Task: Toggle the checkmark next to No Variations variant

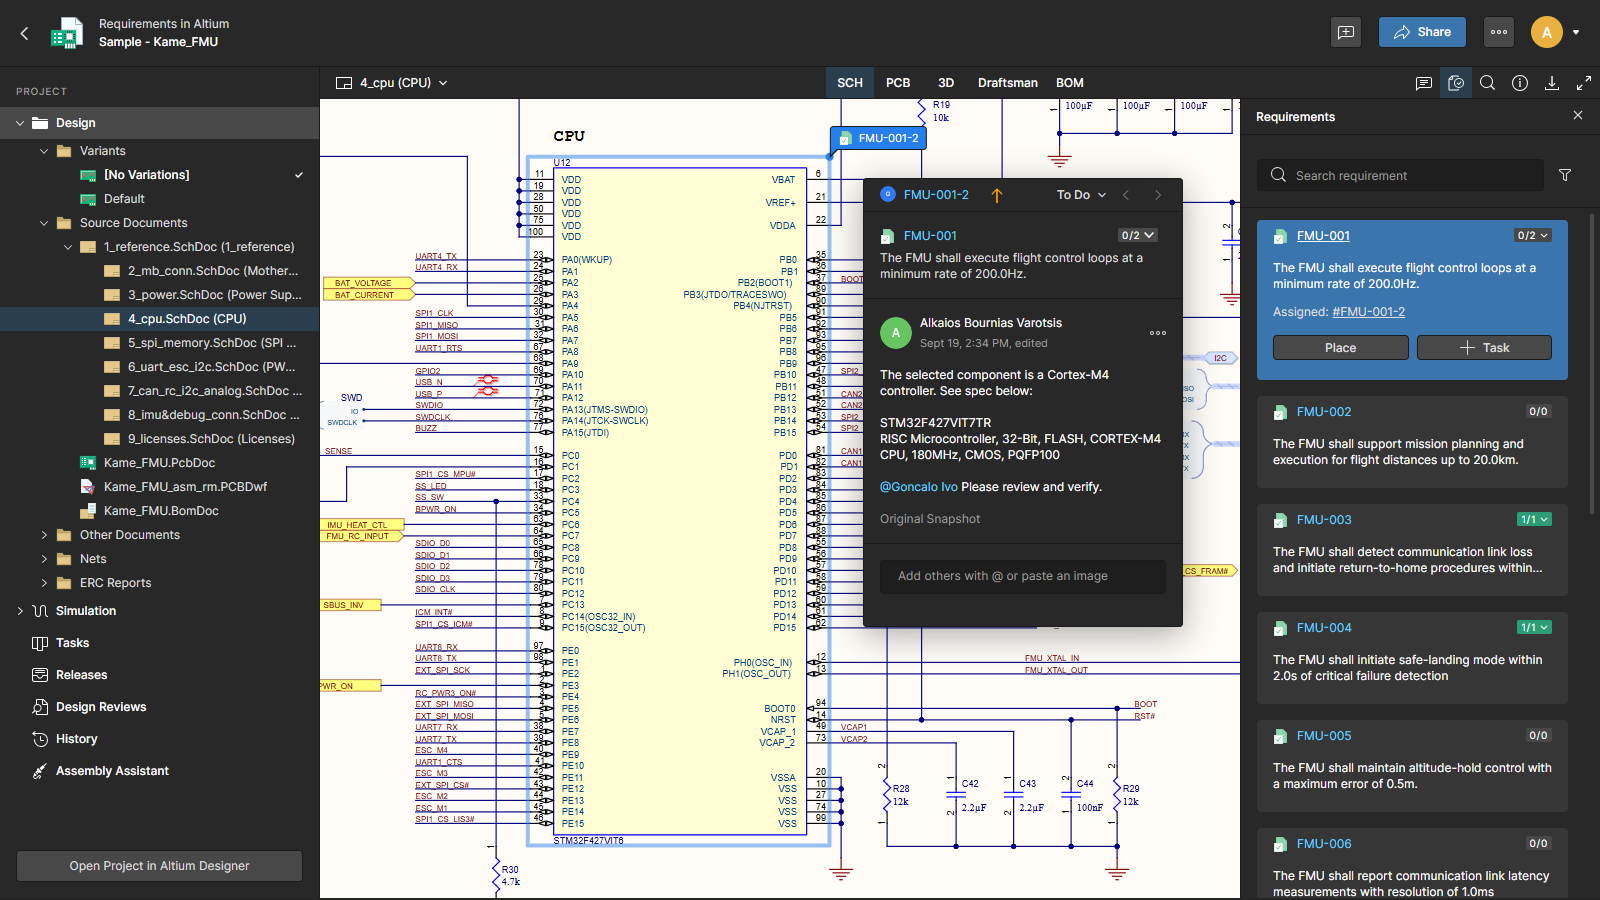Action: (x=298, y=174)
